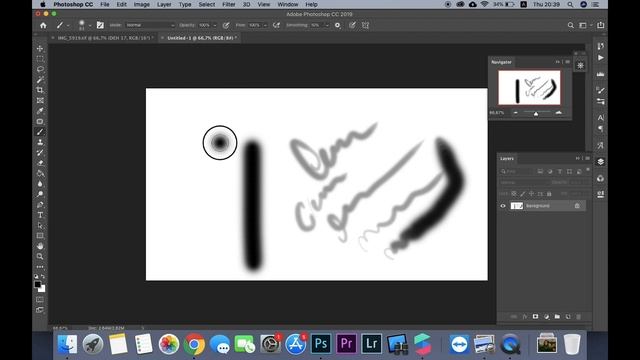640x360 pixels.
Task: Click the search icon in options bar
Action: 571,25
